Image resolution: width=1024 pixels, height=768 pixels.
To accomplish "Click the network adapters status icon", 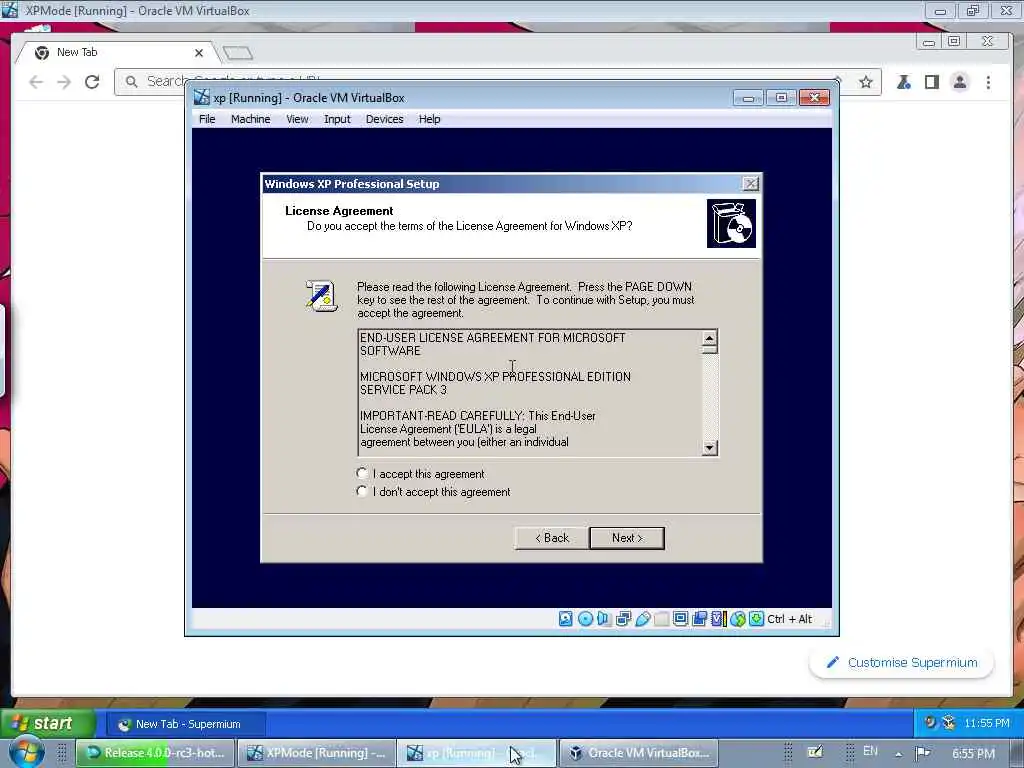I will click(x=623, y=618).
